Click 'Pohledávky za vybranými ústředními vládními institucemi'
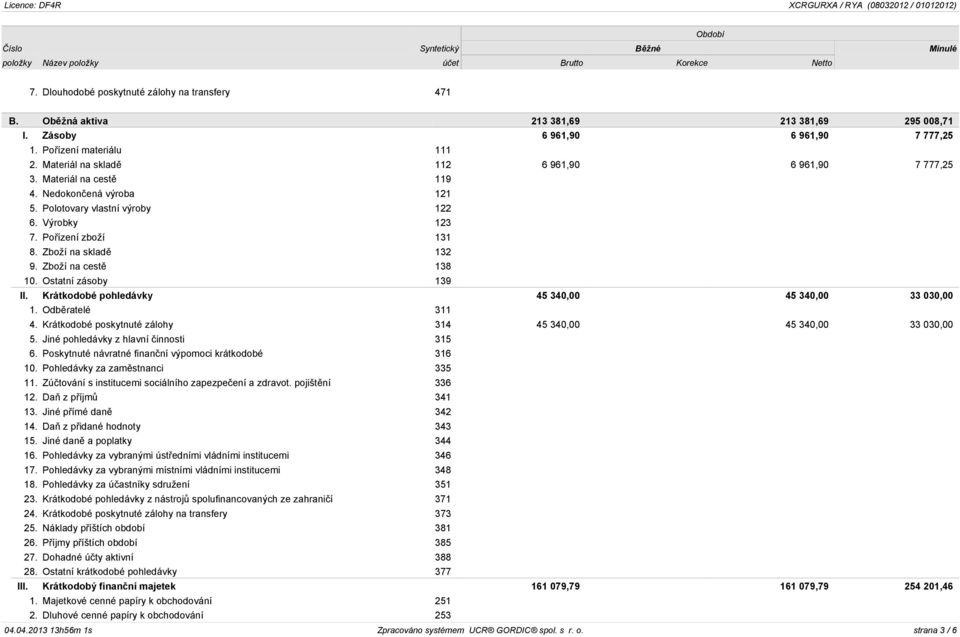Image resolution: width=960 pixels, height=637 pixels. [x=165, y=455]
